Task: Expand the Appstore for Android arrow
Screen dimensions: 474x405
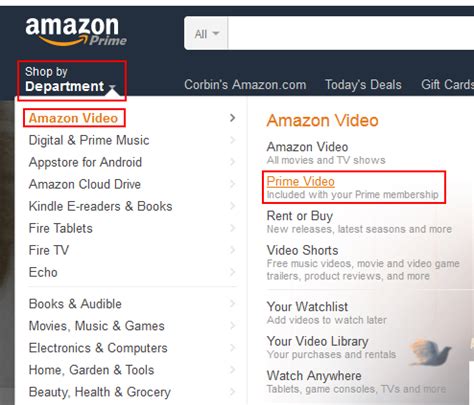Action: 233,162
